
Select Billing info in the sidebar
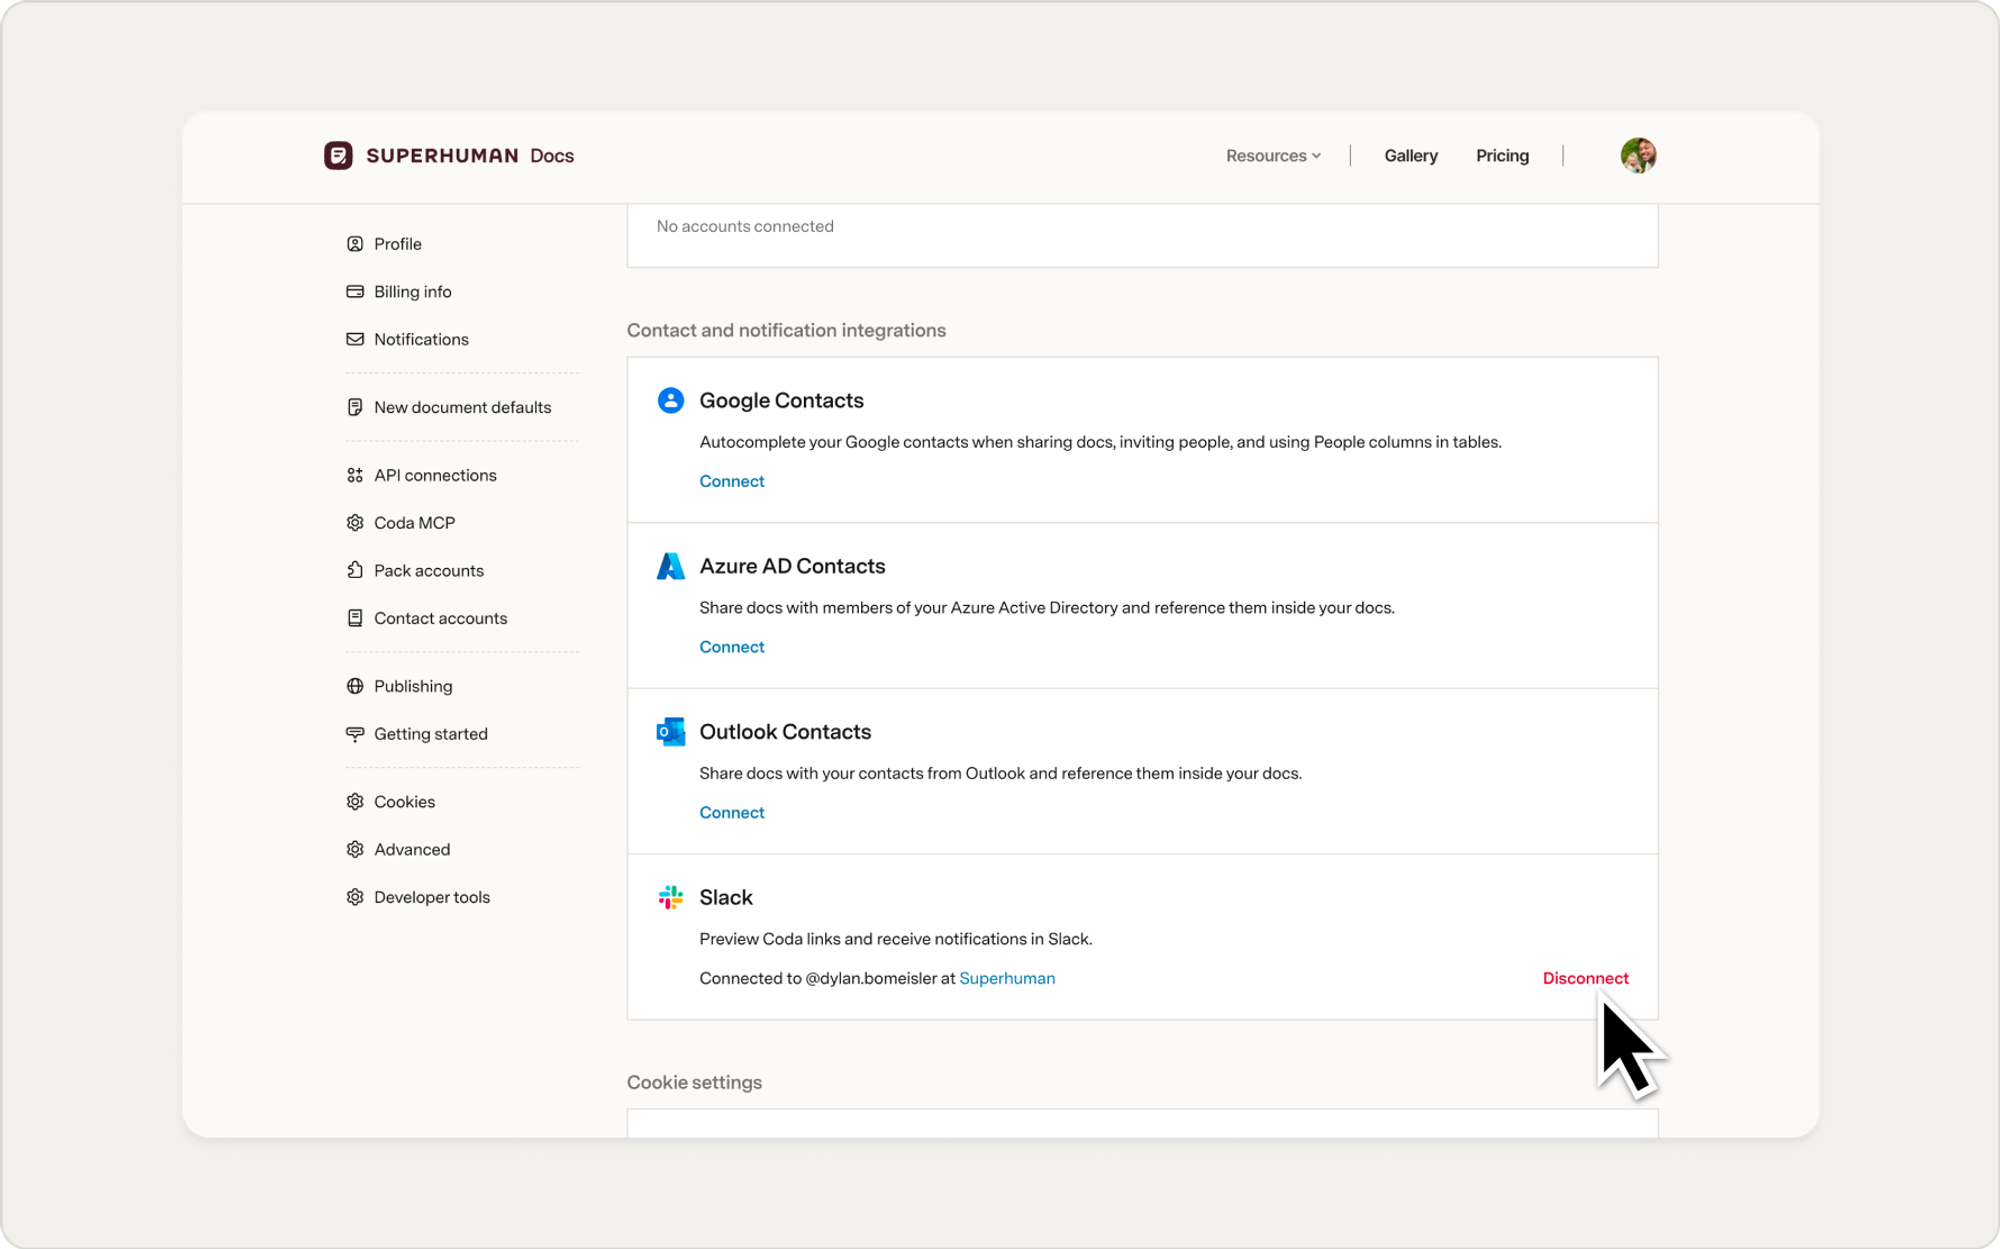coord(413,292)
